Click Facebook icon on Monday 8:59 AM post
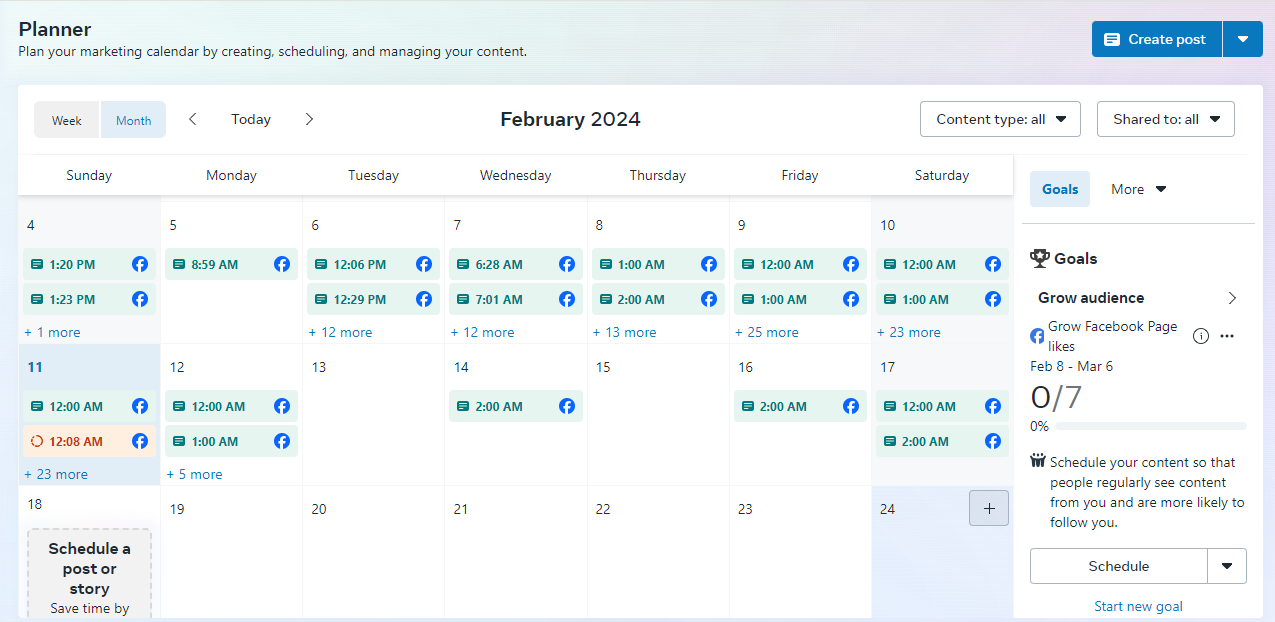Image resolution: width=1275 pixels, height=622 pixels. point(282,264)
